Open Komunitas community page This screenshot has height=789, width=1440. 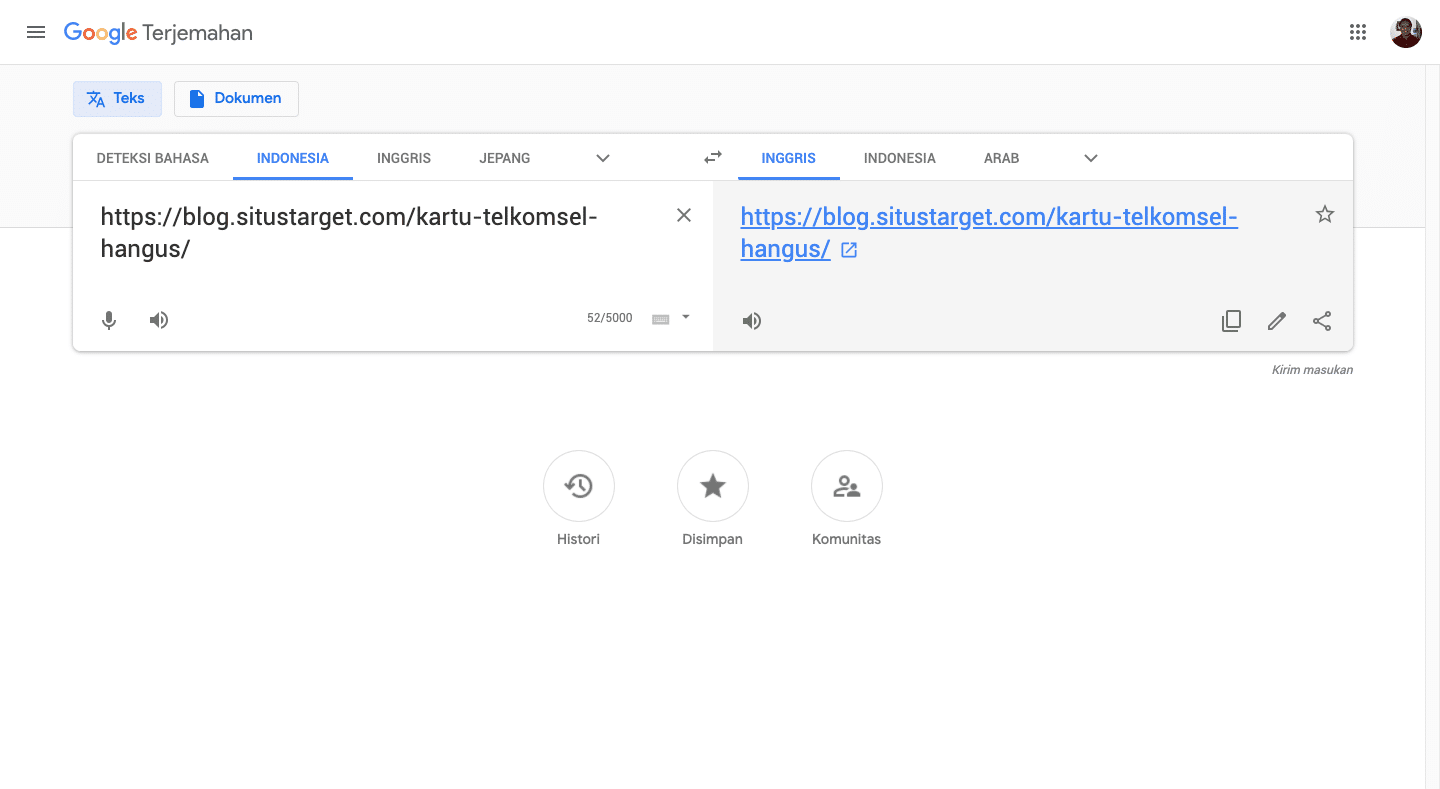(847, 486)
